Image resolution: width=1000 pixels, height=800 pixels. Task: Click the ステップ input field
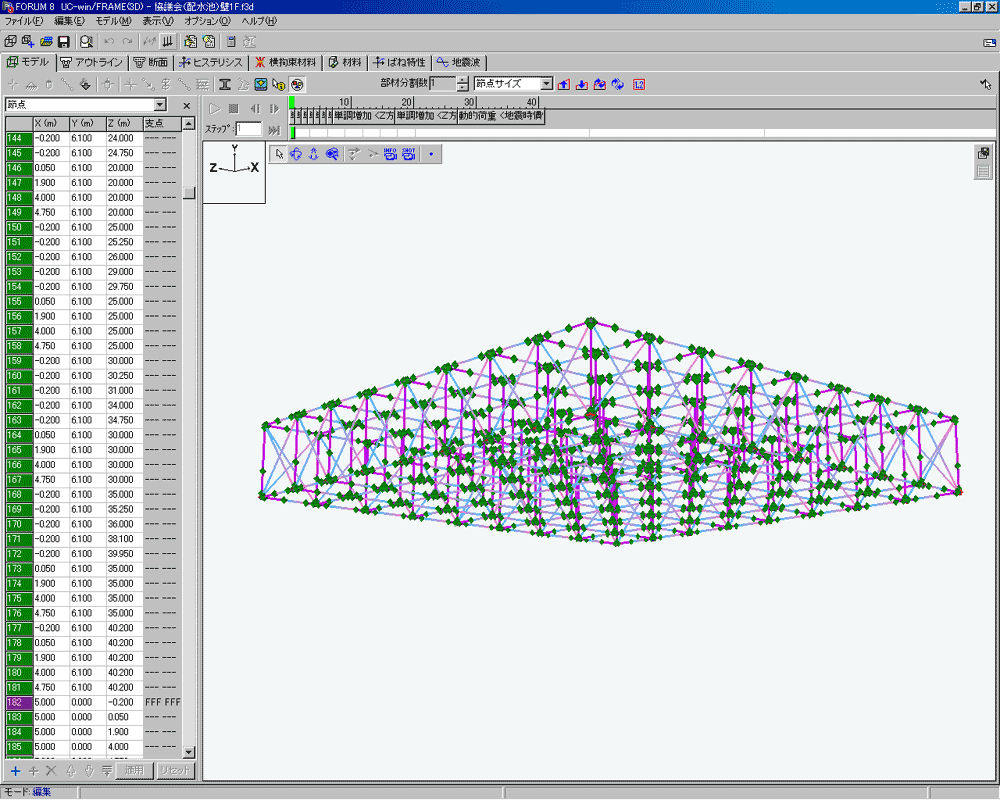pos(249,129)
